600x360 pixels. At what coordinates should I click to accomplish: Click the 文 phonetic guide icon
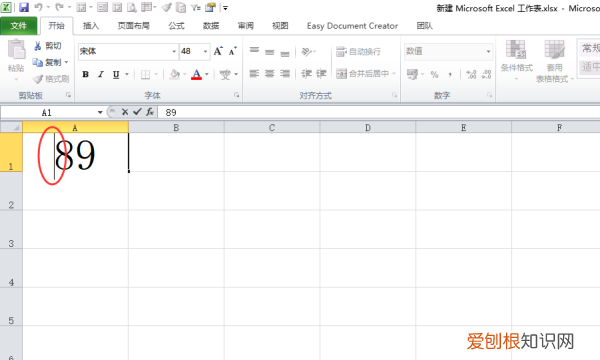click(x=225, y=74)
